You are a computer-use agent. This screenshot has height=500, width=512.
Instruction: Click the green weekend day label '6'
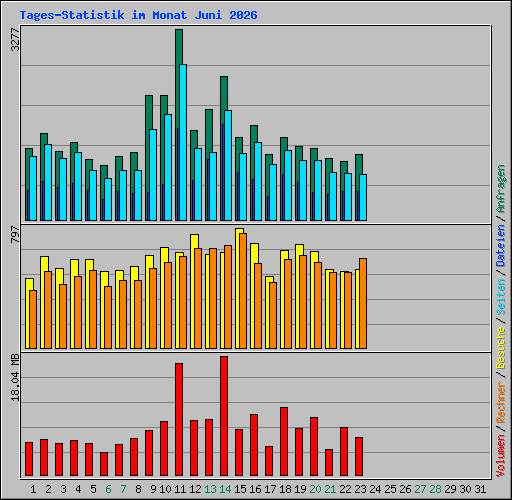tap(108, 489)
